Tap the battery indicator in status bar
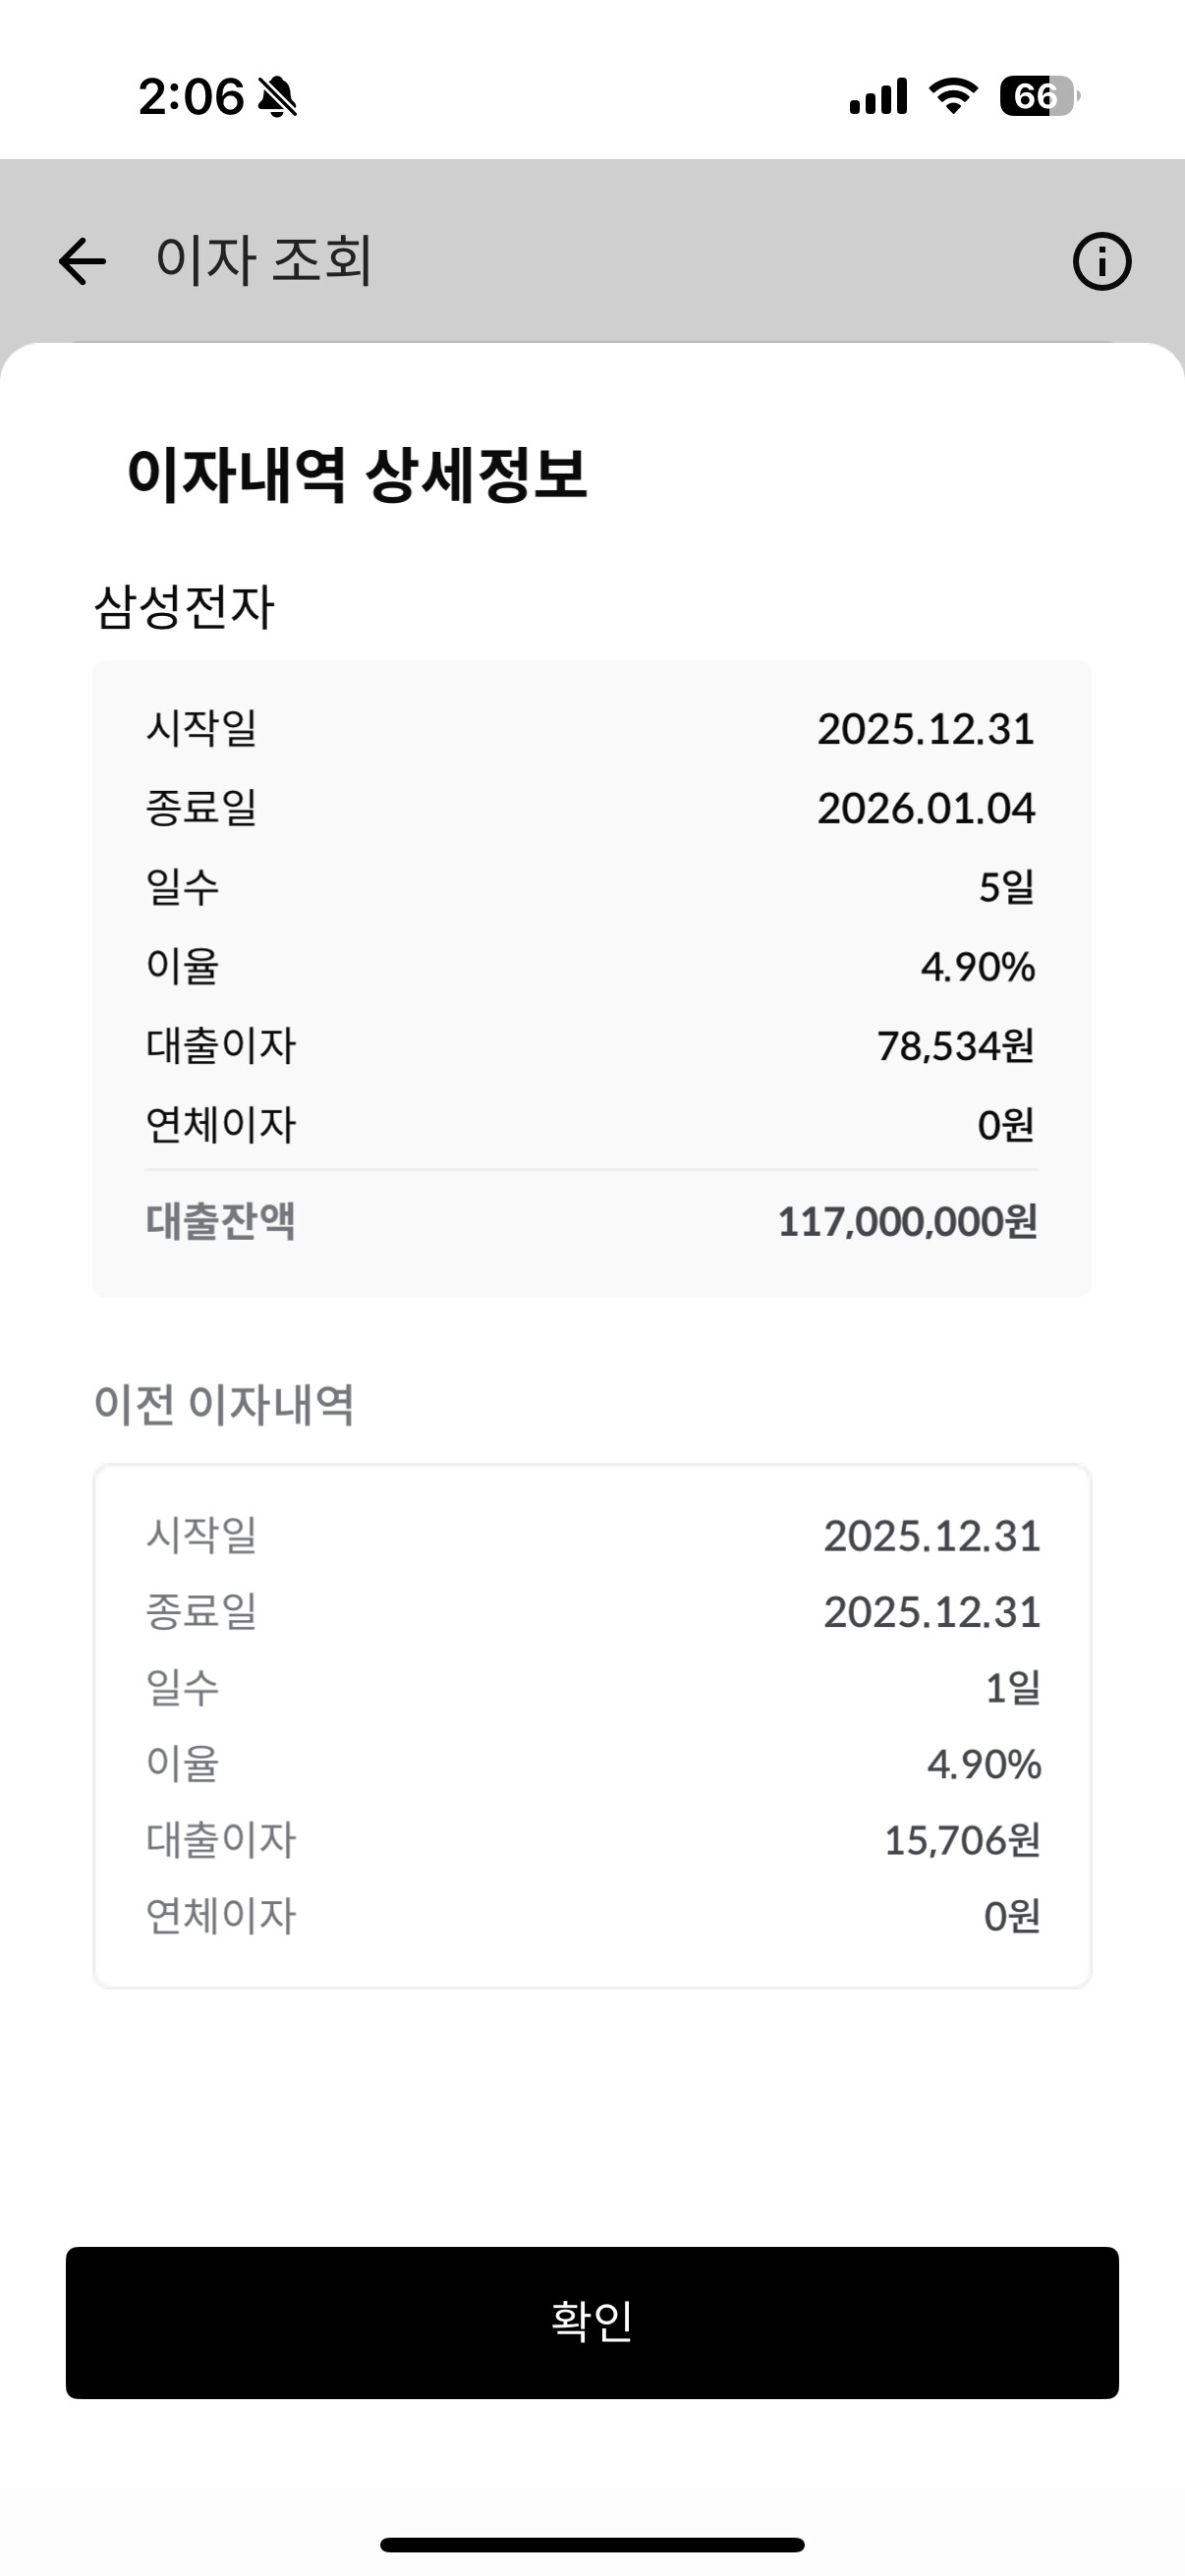Screen dimensions: 1185x2576 coord(1040,96)
